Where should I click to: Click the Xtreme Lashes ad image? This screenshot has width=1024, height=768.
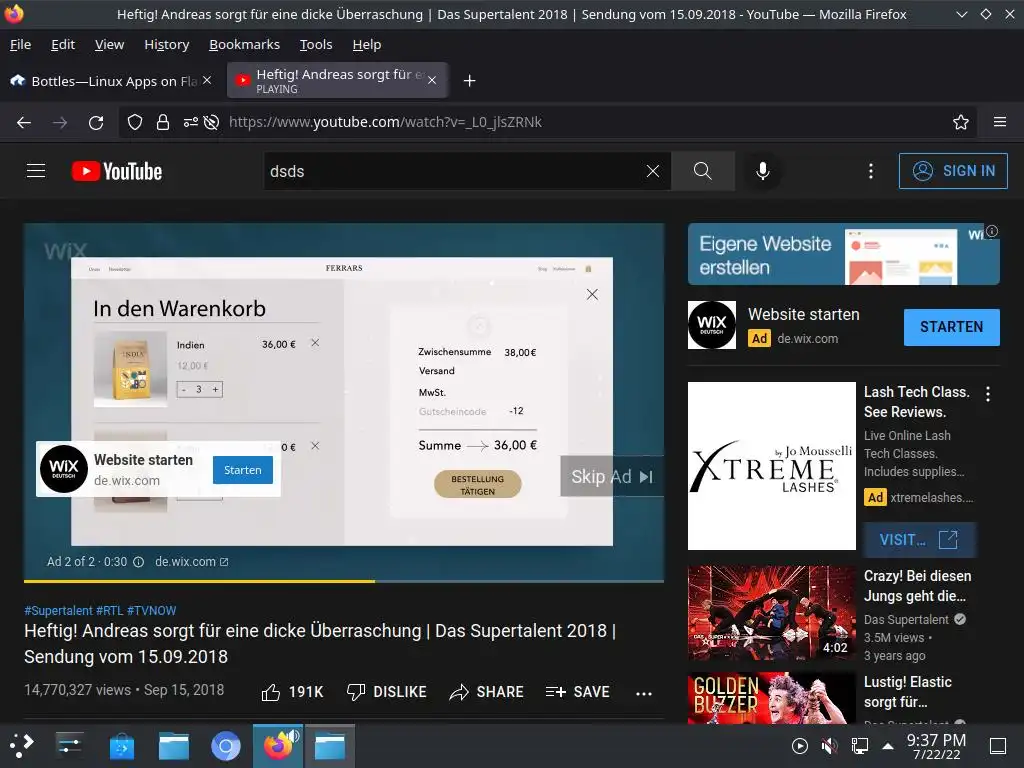[x=771, y=466]
